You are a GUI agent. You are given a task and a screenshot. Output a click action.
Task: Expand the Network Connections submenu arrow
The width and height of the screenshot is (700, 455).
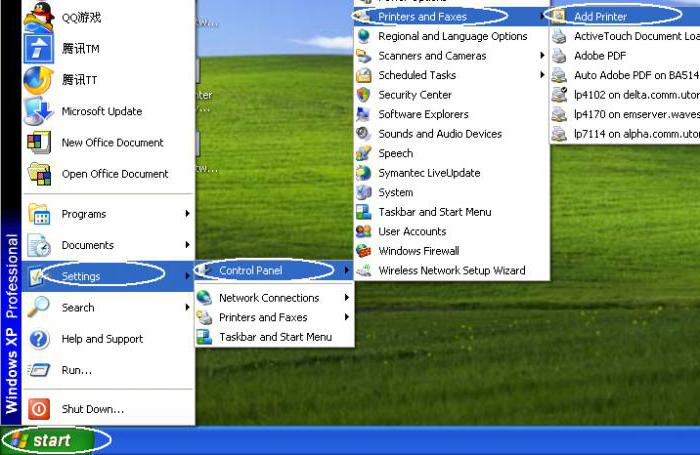(x=347, y=297)
